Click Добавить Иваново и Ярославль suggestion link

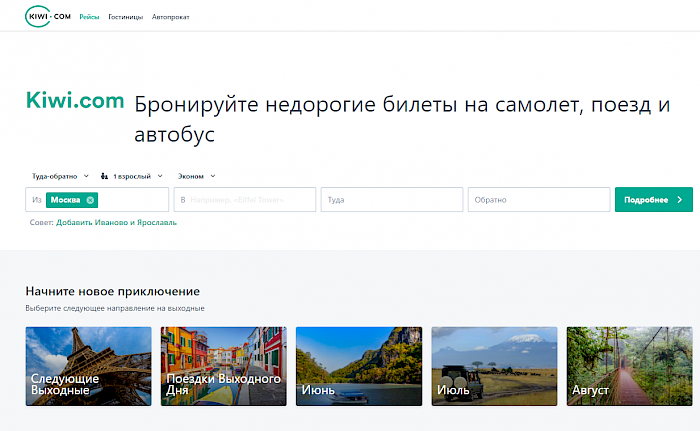116,222
